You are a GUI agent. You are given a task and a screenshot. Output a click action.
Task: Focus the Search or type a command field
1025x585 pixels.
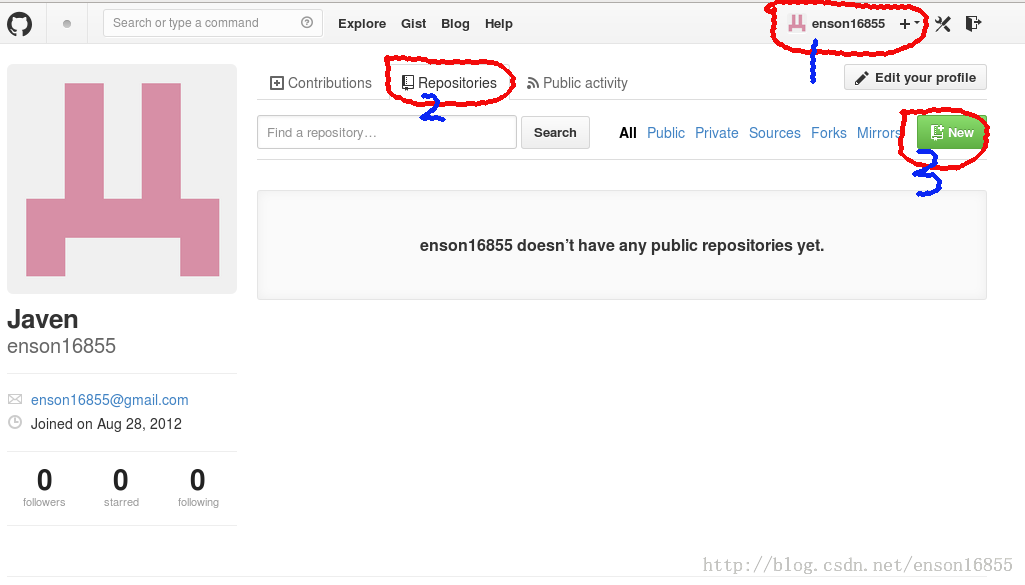click(x=212, y=23)
